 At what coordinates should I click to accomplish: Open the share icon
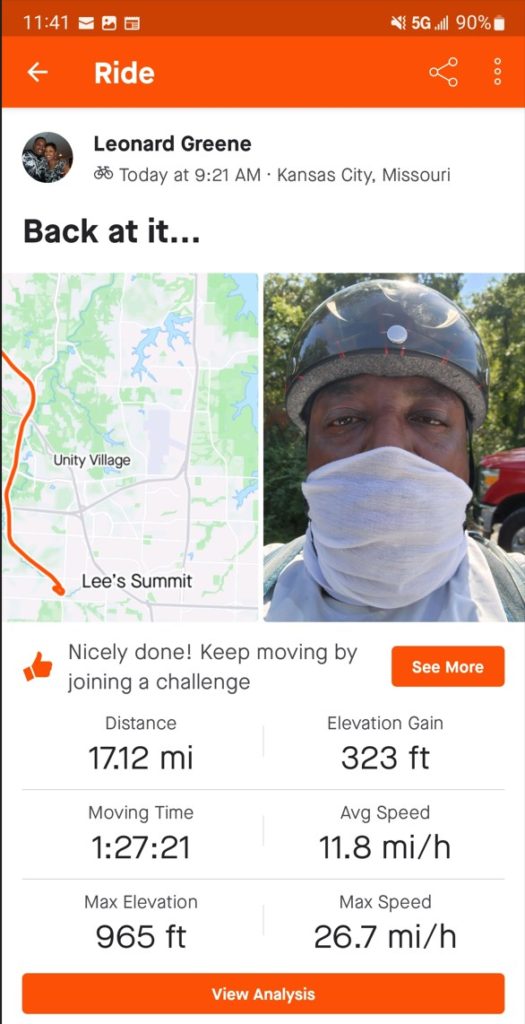tap(443, 72)
